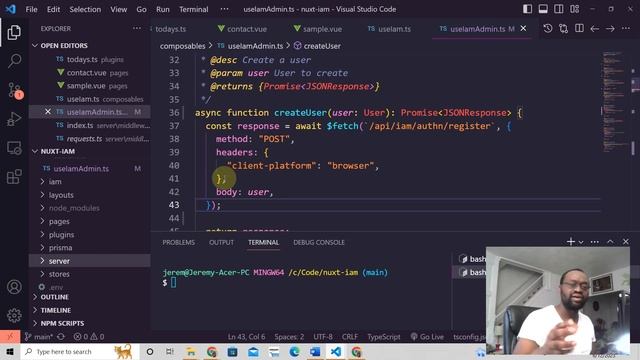Close the useIamAdmin.ts editor tab

point(523,29)
